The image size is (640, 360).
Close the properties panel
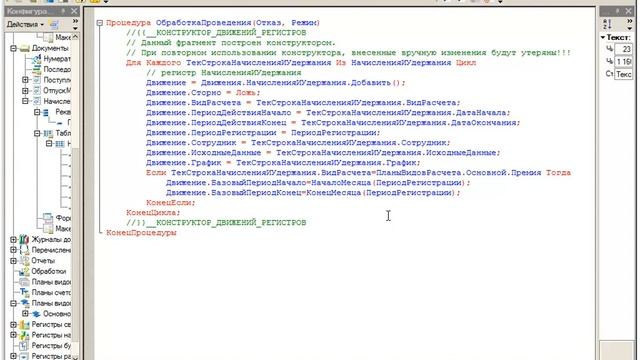629,11
